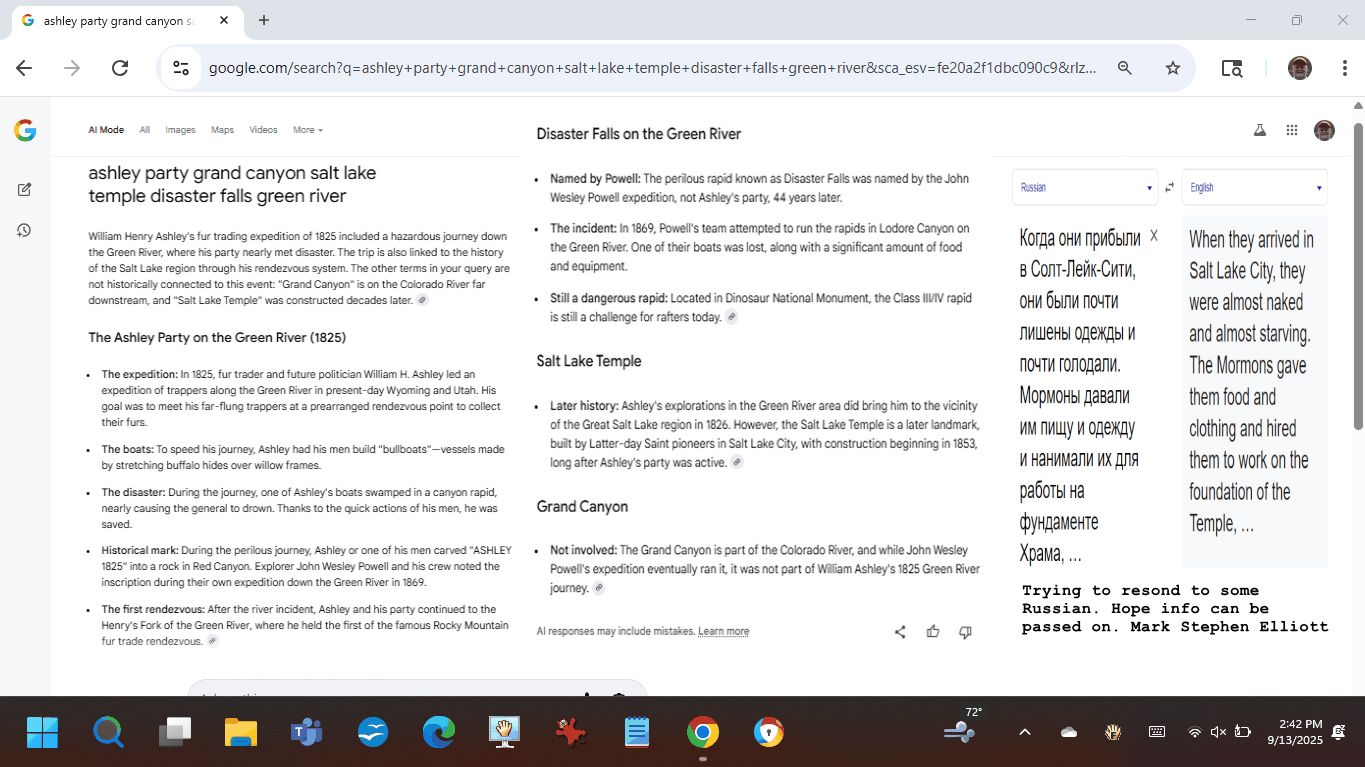1365x767 pixels.
Task: Open File Explorer from the taskbar
Action: pos(241,733)
